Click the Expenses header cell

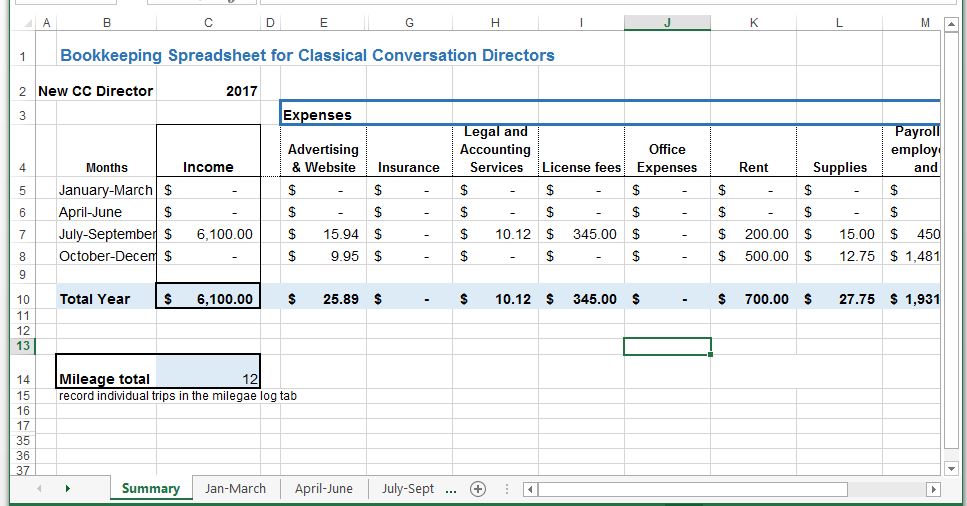(317, 115)
